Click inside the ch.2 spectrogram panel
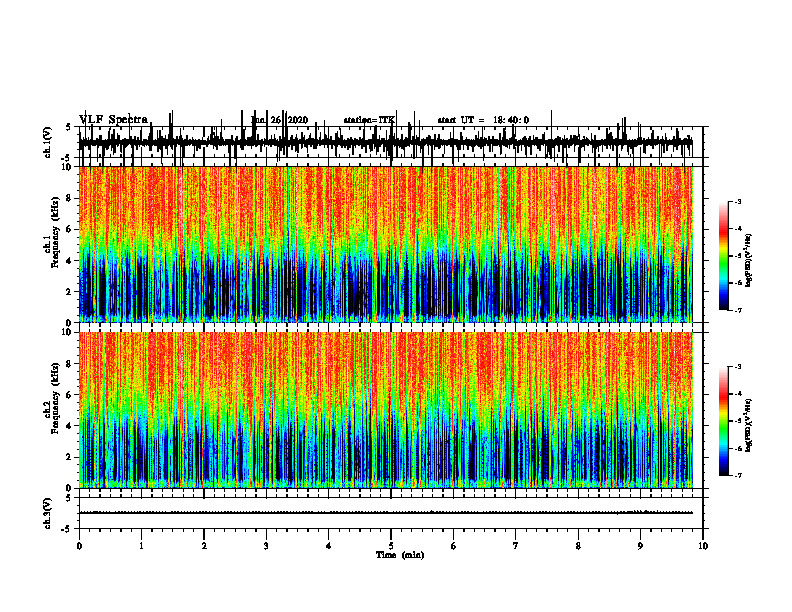 386,410
